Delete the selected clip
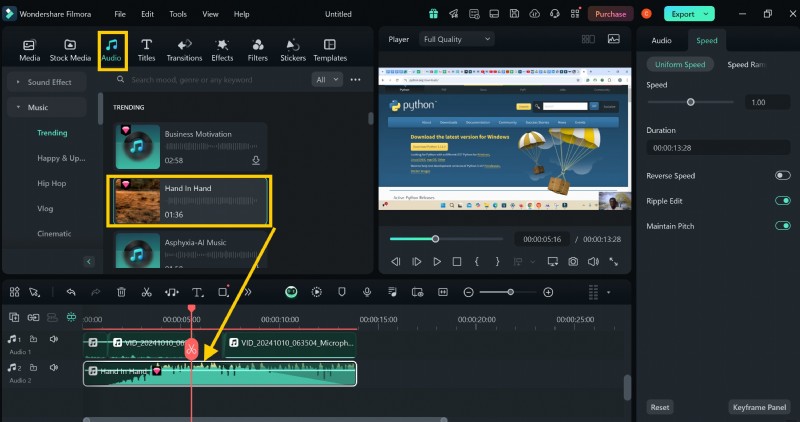800x422 pixels. point(121,292)
